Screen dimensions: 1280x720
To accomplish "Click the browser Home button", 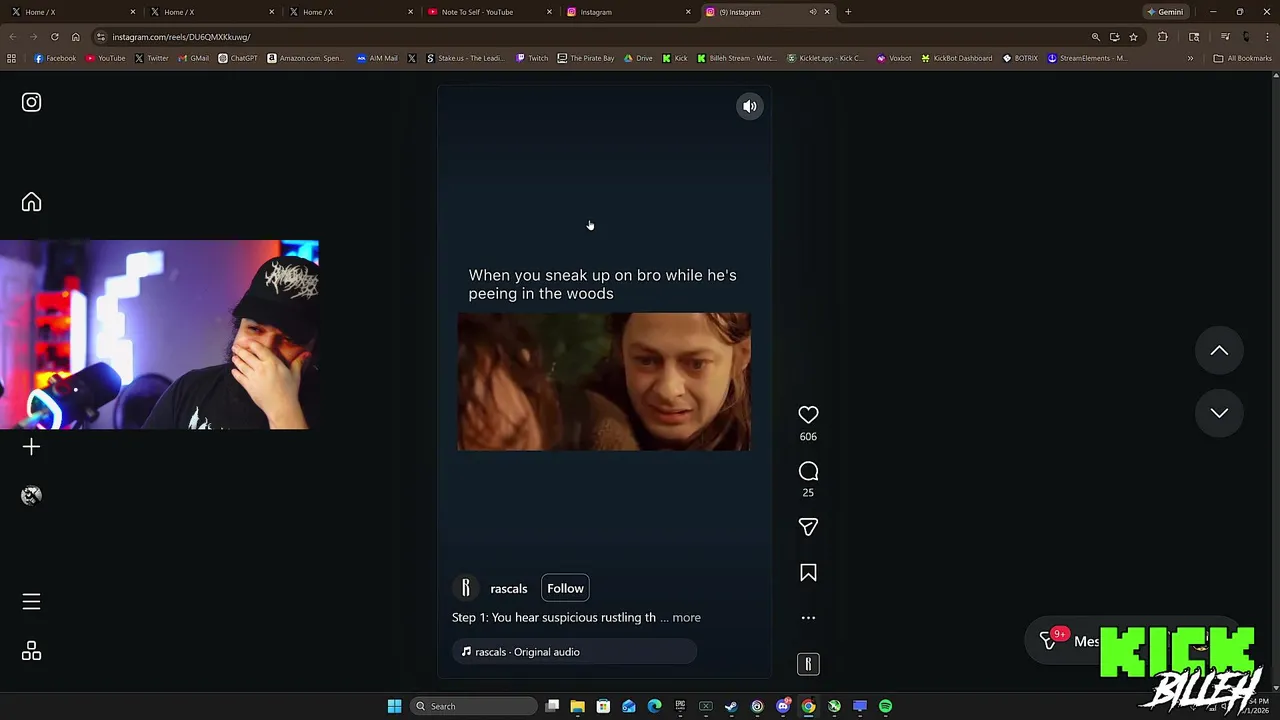I will 75,37.
